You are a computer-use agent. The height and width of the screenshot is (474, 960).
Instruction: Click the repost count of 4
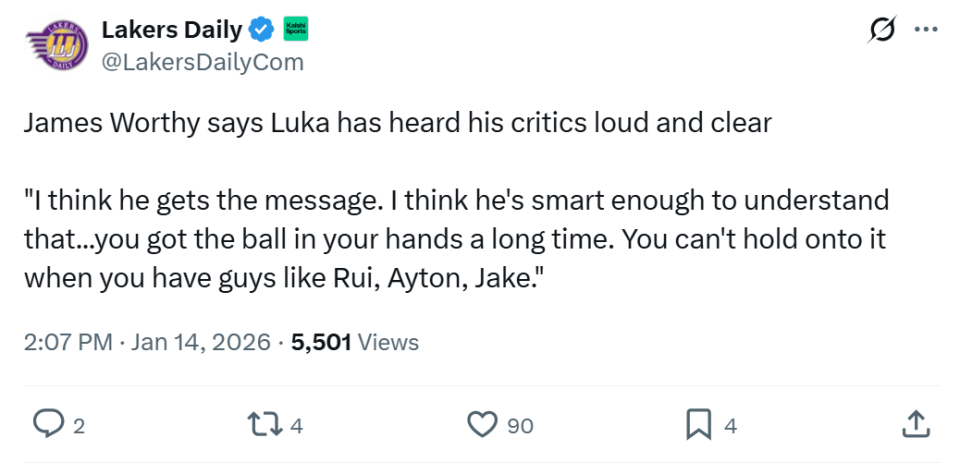[x=296, y=426]
